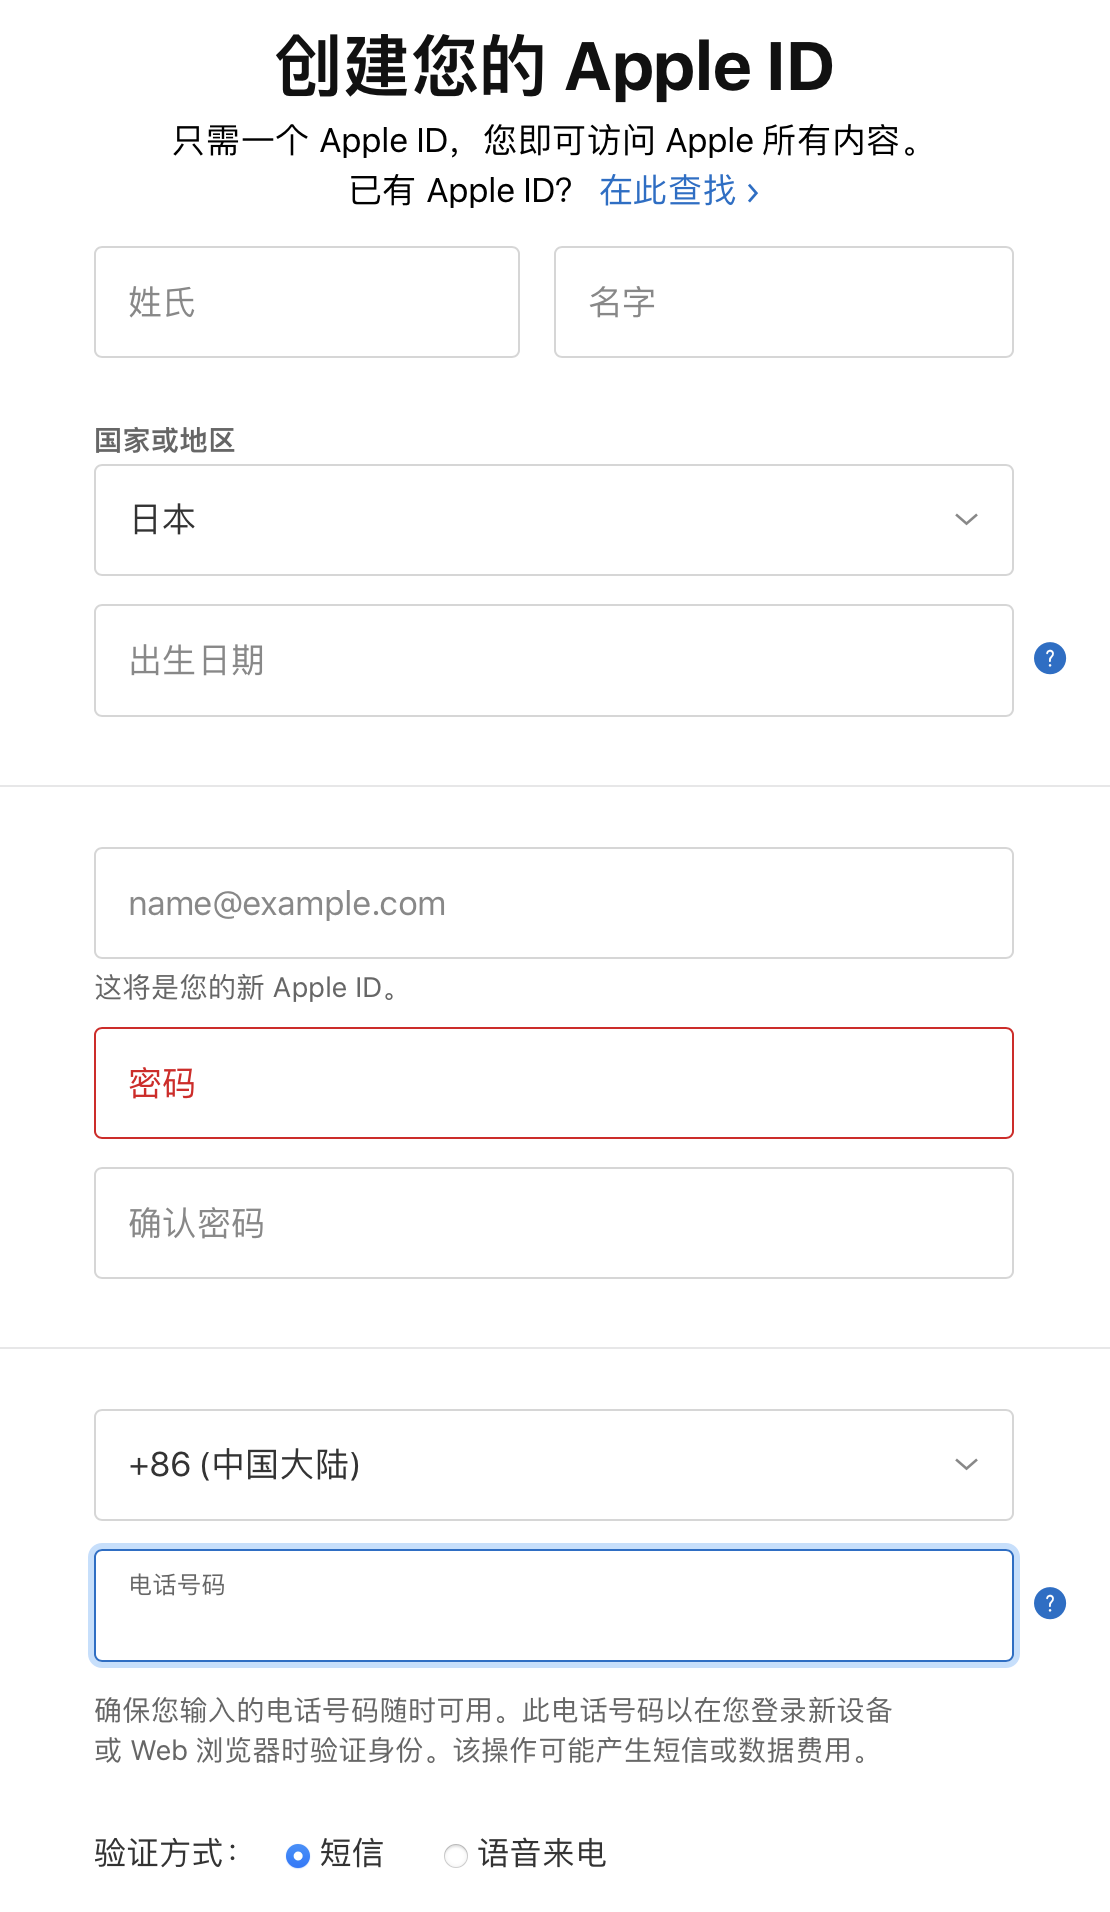The image size is (1110, 1912).
Task: Open the 国家或地区 dropdown showing 日本
Action: (553, 520)
